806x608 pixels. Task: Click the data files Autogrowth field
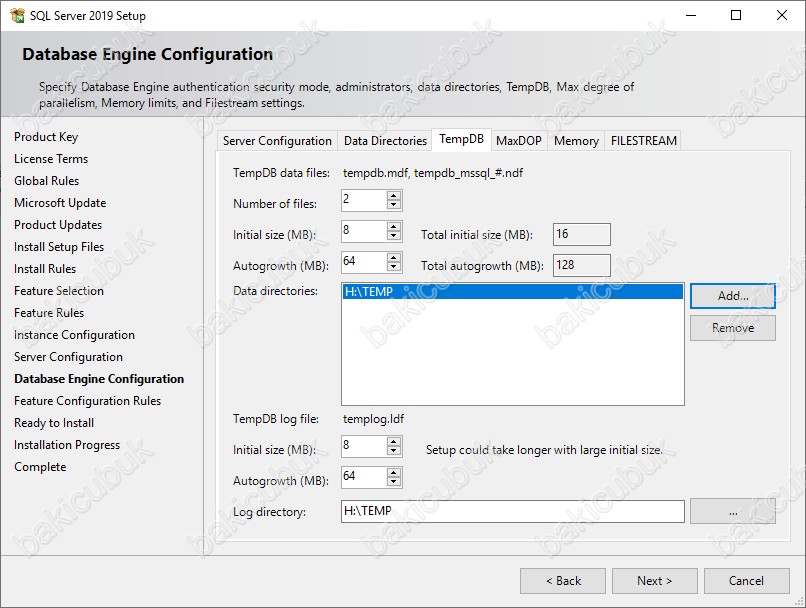364,262
